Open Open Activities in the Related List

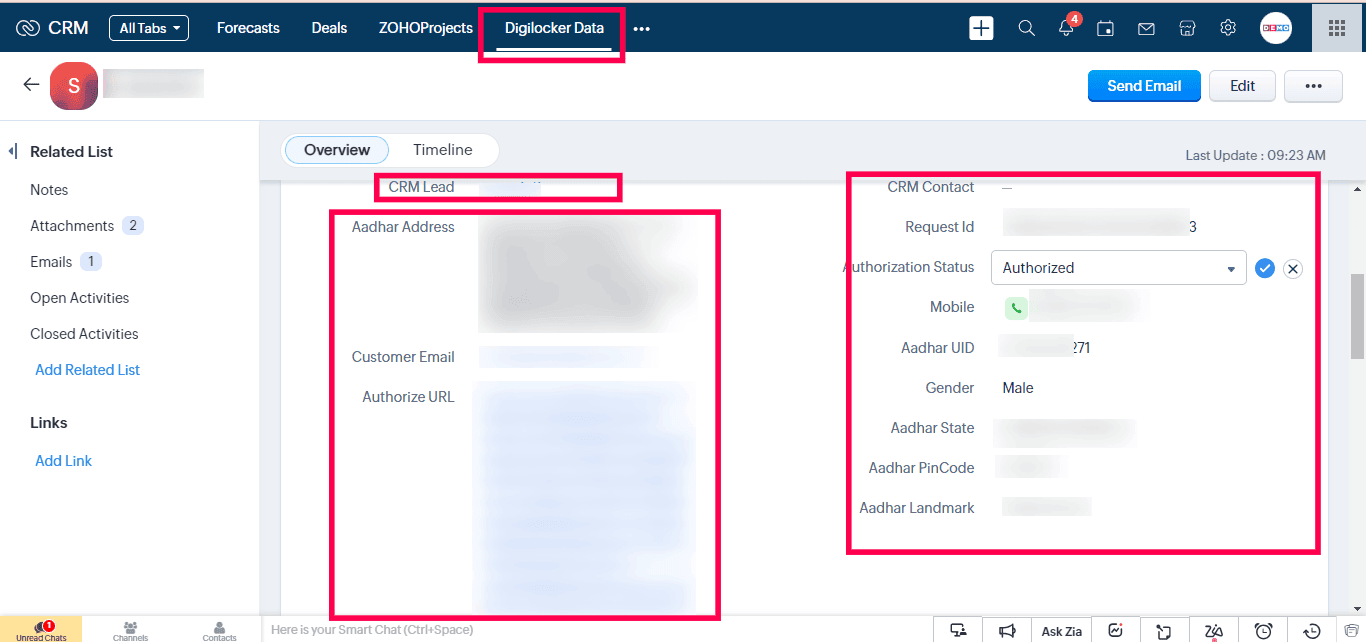[80, 298]
